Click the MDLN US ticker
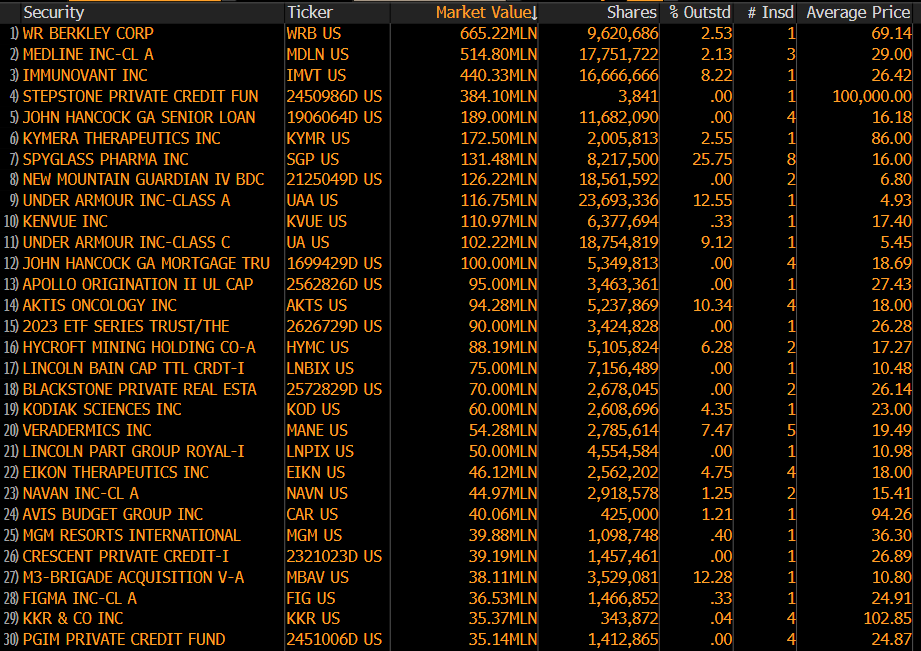The width and height of the screenshot is (921, 651). (x=318, y=55)
